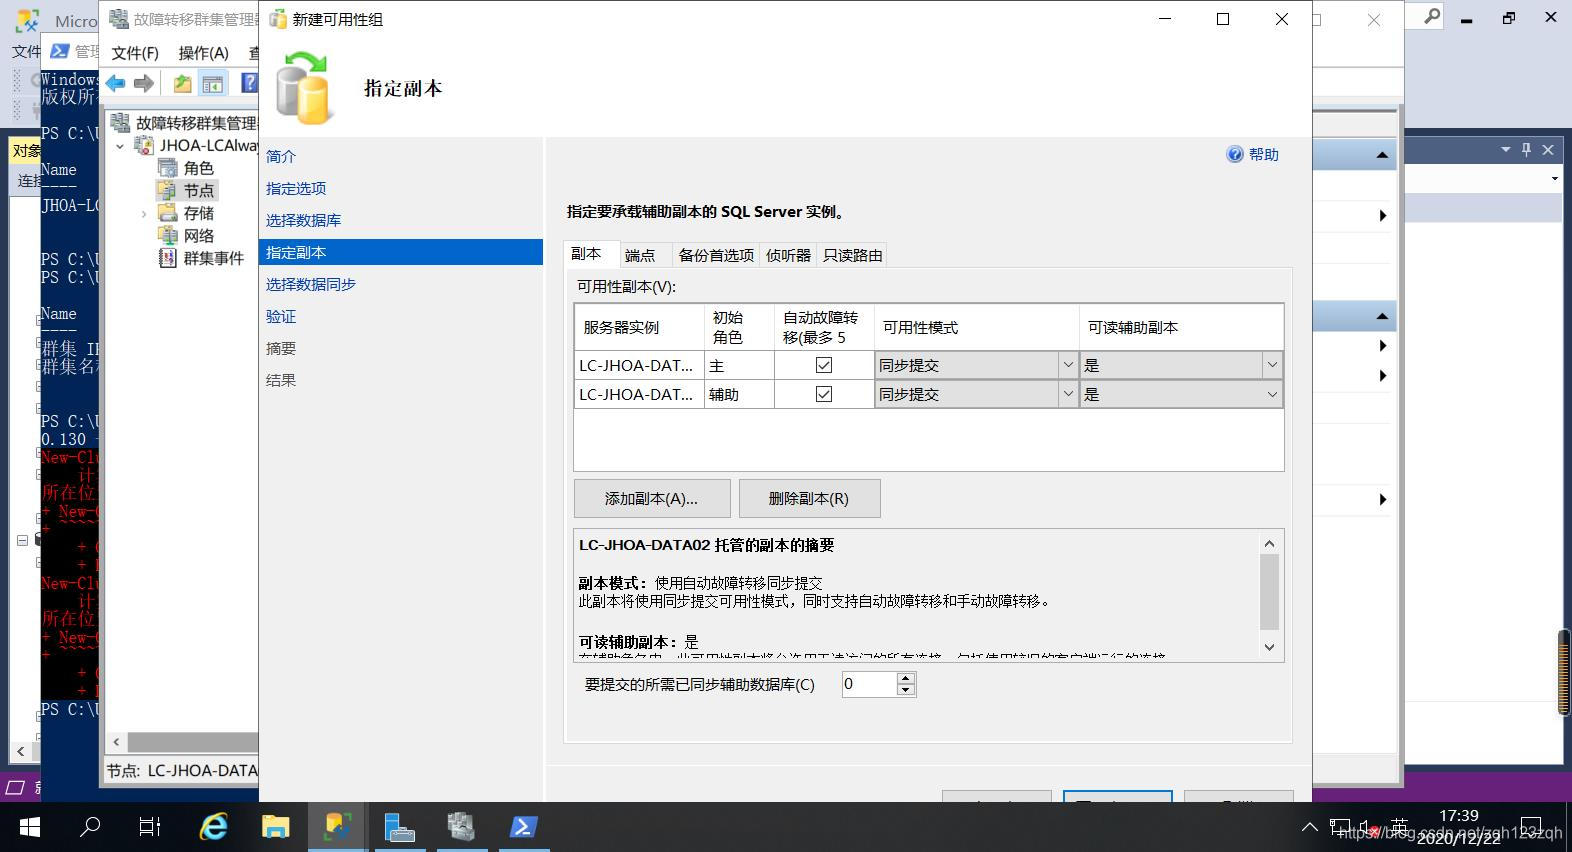This screenshot has height=852, width=1572.
Task: Open Task View on the taskbar
Action: 150,827
